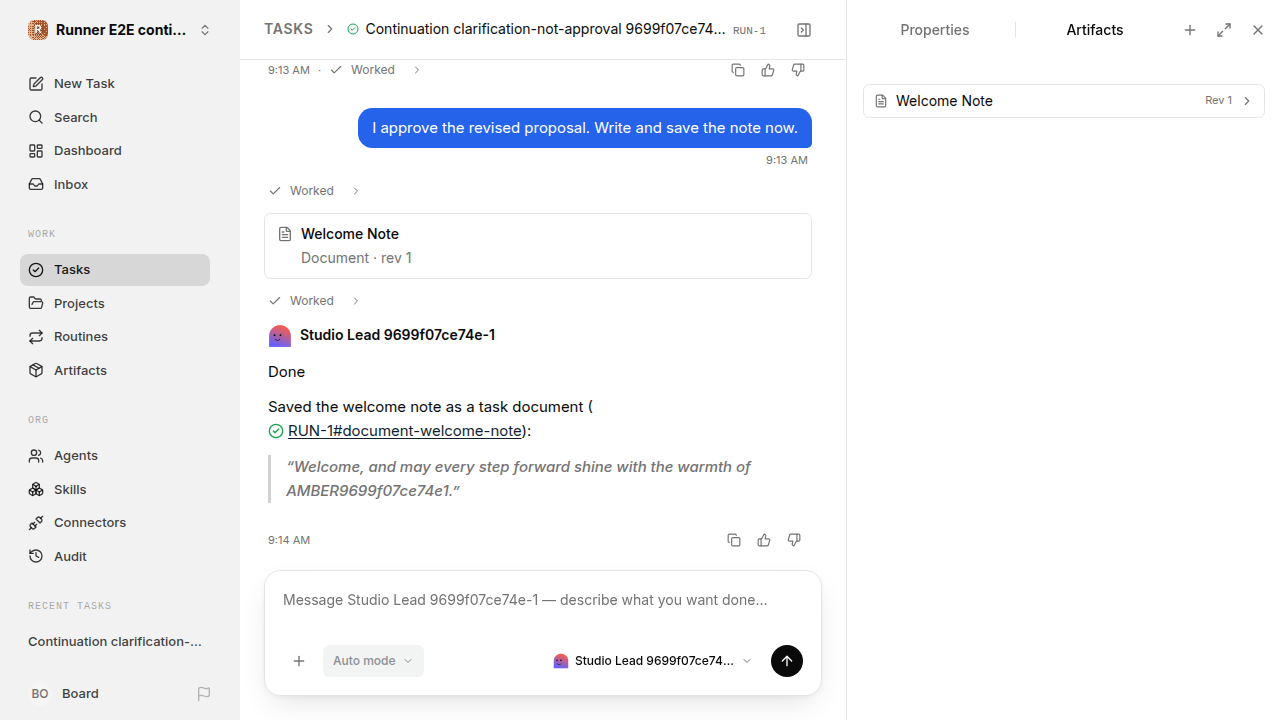Viewport: 1280px width, 720px height.
Task: Expand the panel to full size
Action: 1224,30
